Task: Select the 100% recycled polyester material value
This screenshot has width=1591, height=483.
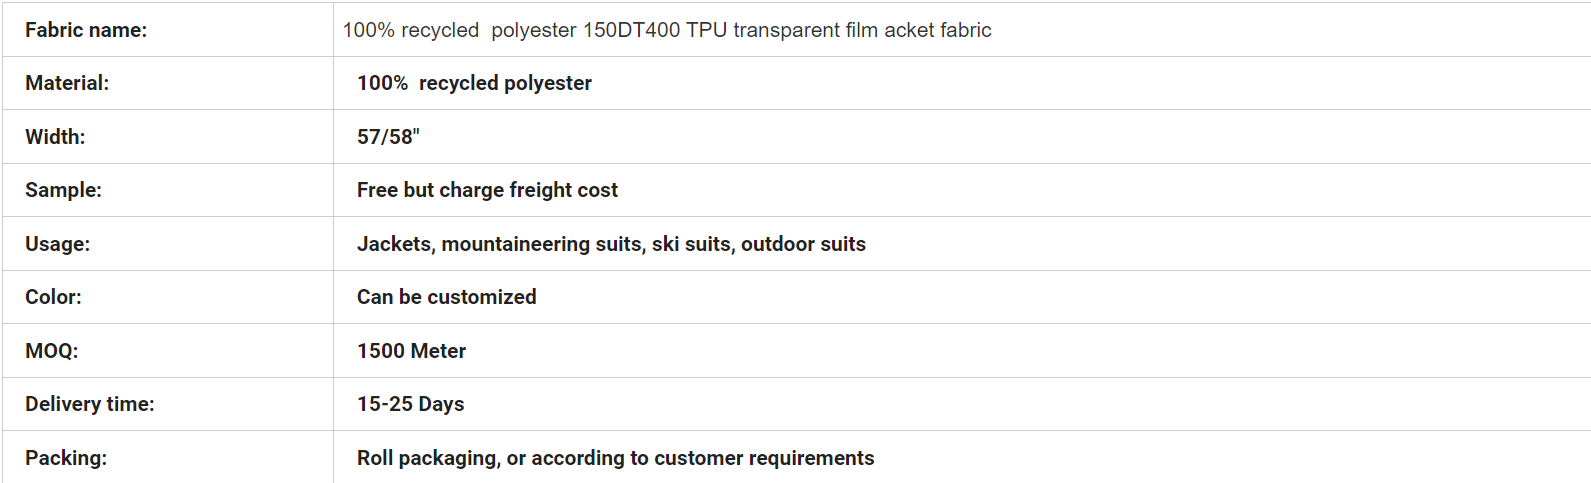Action: point(474,83)
